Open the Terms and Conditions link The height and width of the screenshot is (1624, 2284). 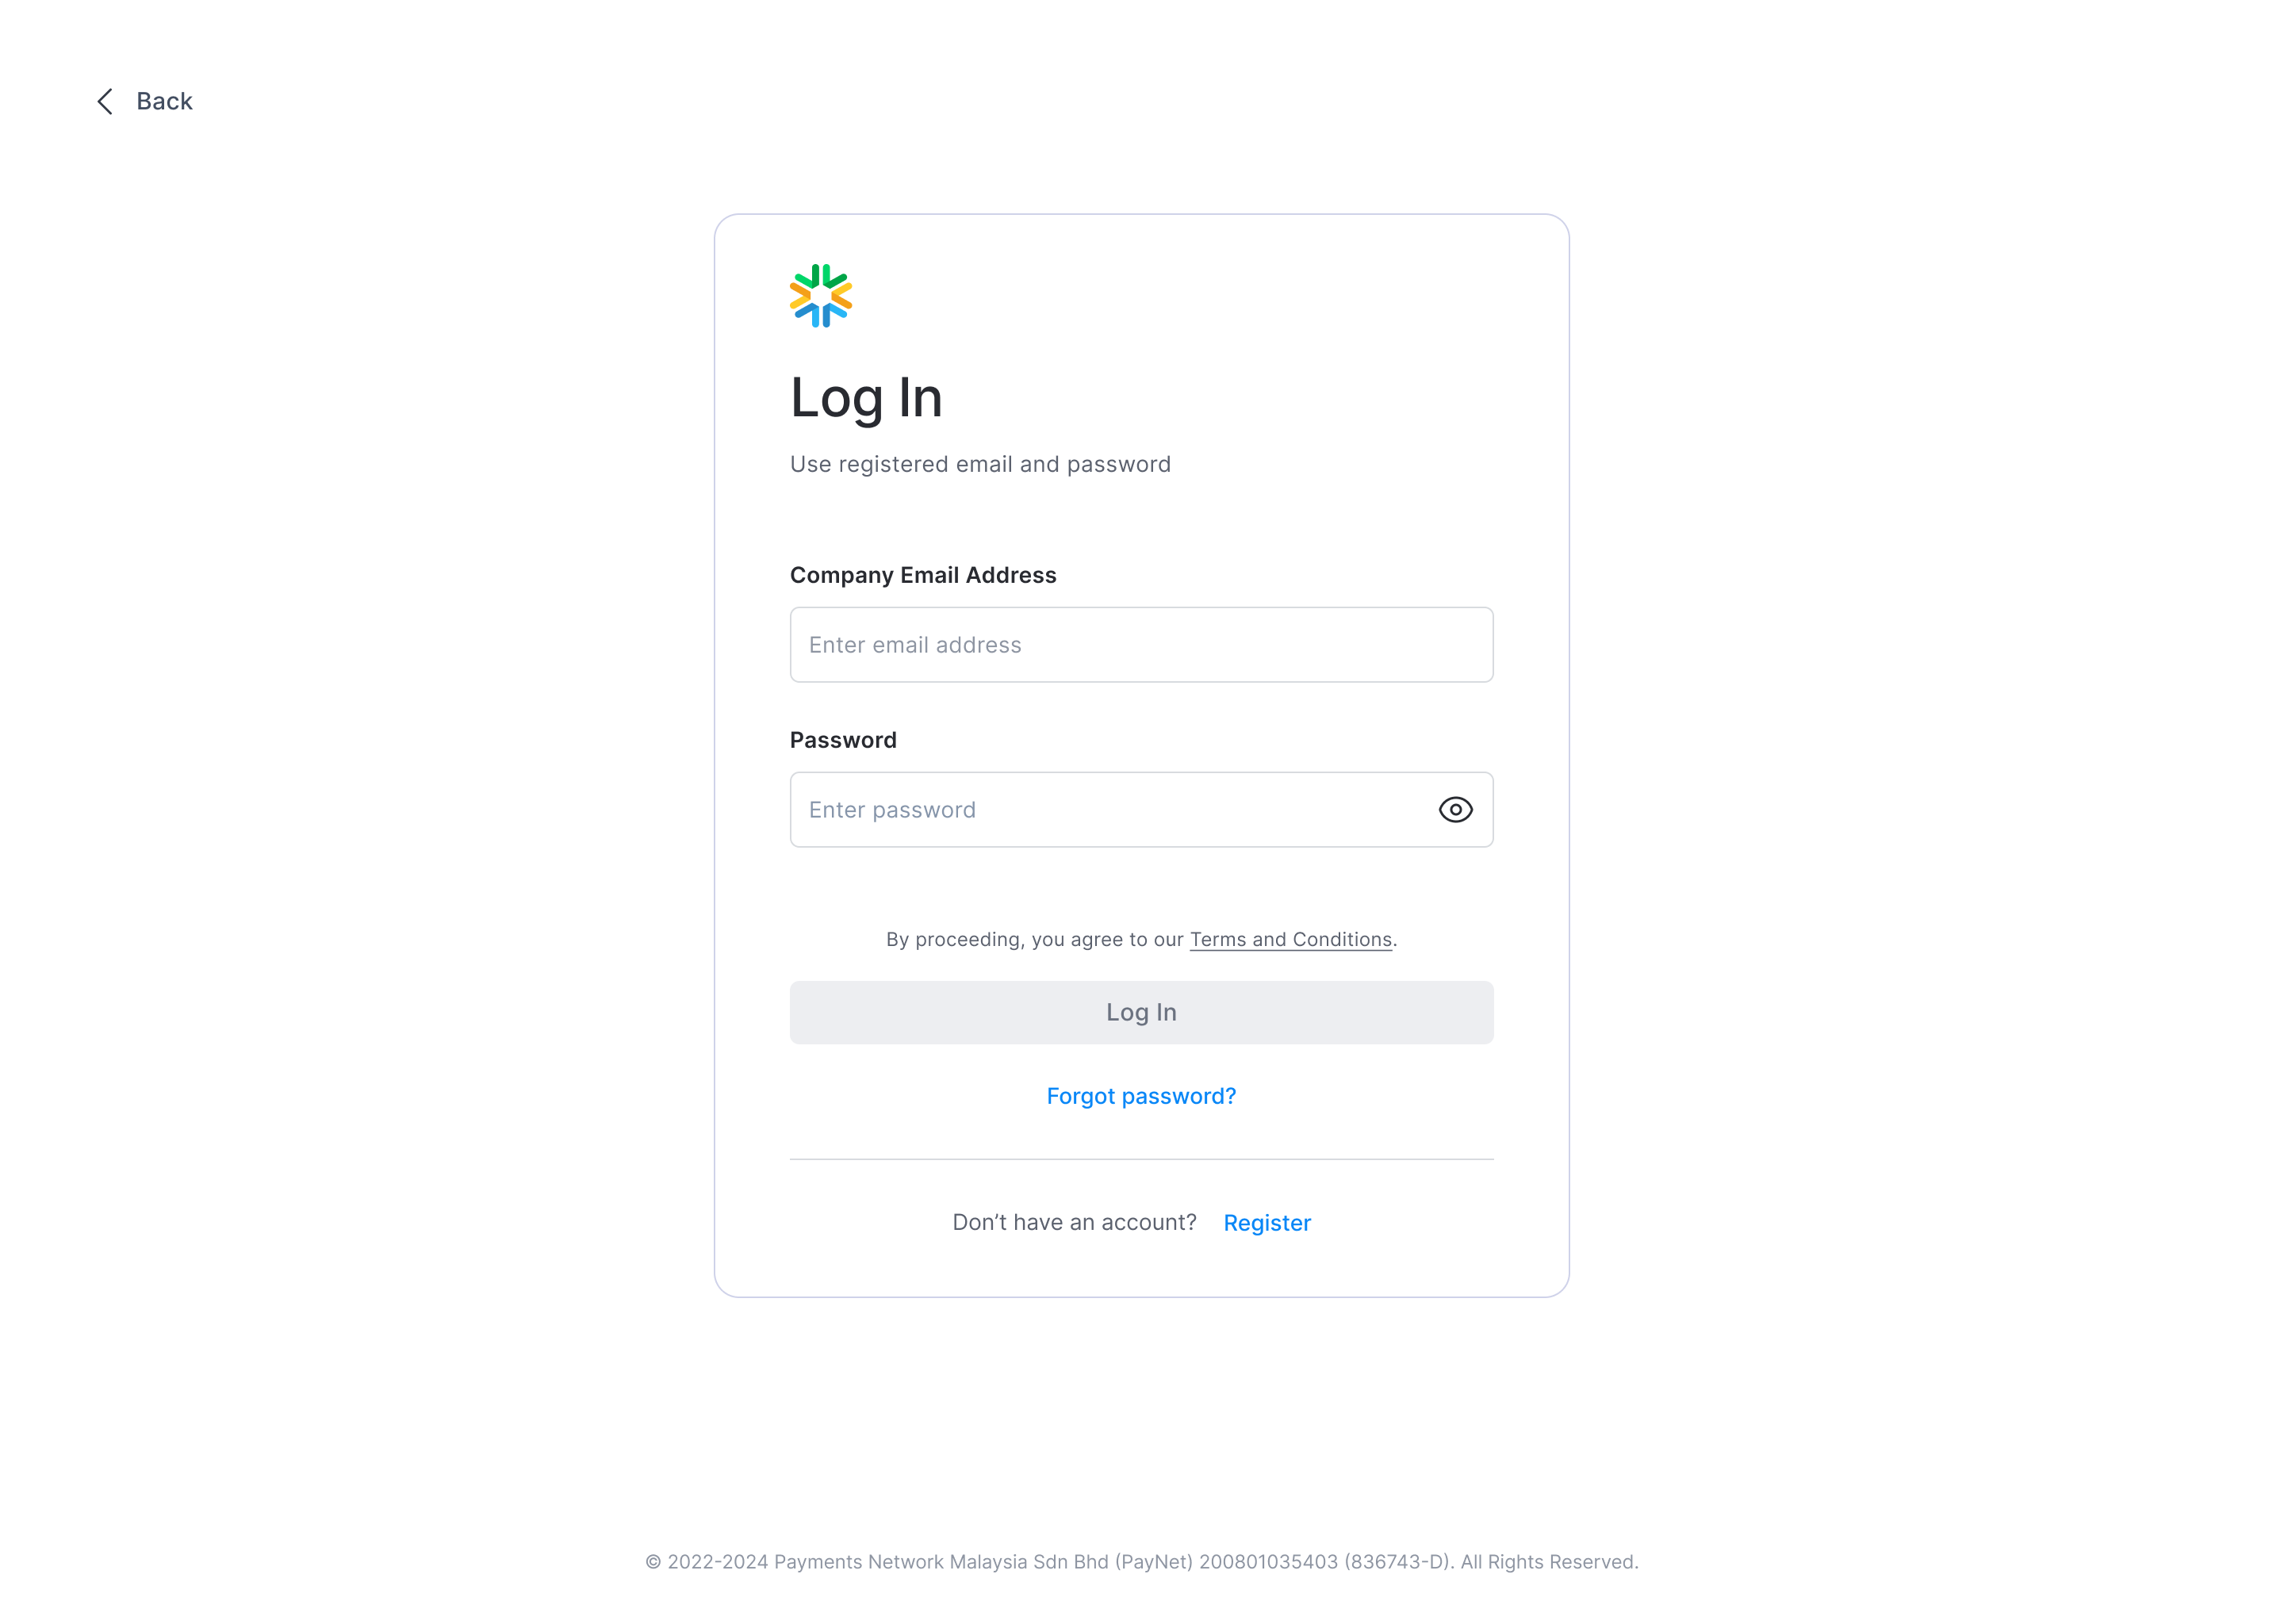coord(1290,939)
